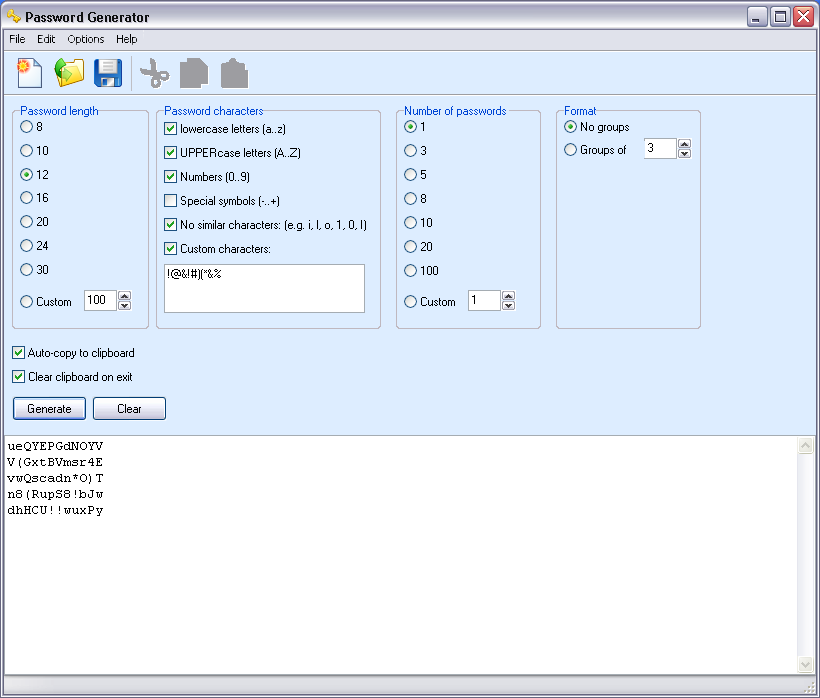The height and width of the screenshot is (698, 820).
Task: Increase custom password length with up arrow
Action: point(124,296)
